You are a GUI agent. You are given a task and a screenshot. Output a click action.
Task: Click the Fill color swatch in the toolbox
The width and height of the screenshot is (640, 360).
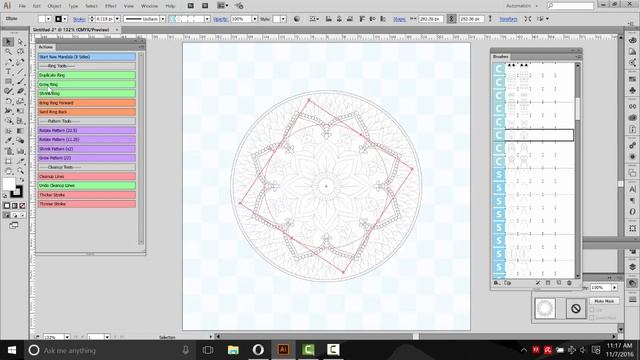pos(9,184)
